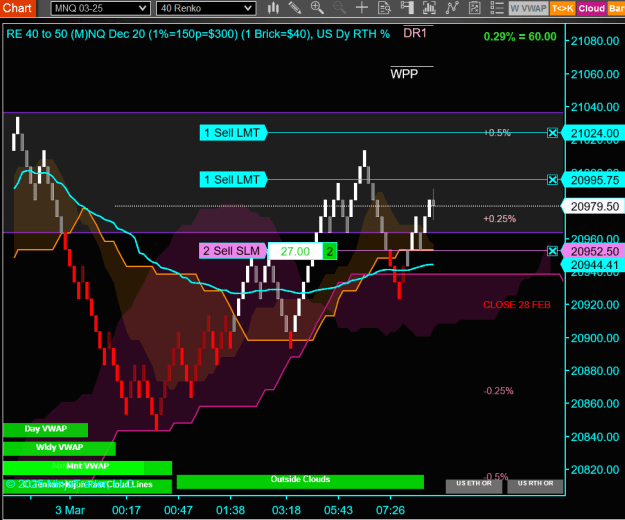Click the 21024.00 order price marker
The image size is (625, 520).
(x=593, y=133)
